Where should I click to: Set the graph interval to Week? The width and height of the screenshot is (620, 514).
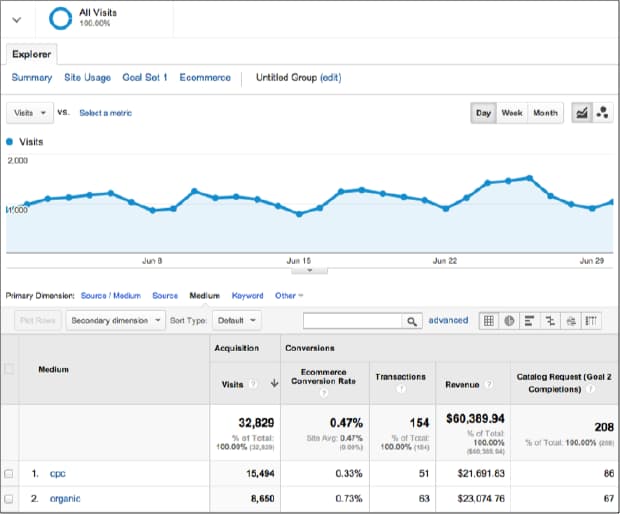click(512, 113)
